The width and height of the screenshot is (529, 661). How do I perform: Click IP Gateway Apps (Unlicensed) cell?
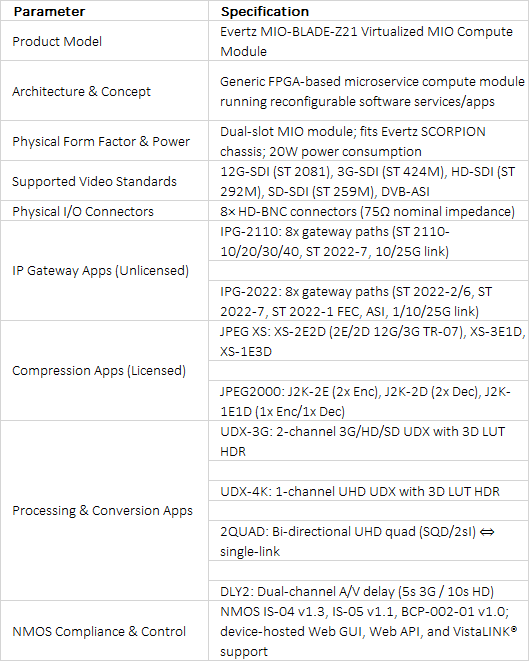(x=104, y=271)
